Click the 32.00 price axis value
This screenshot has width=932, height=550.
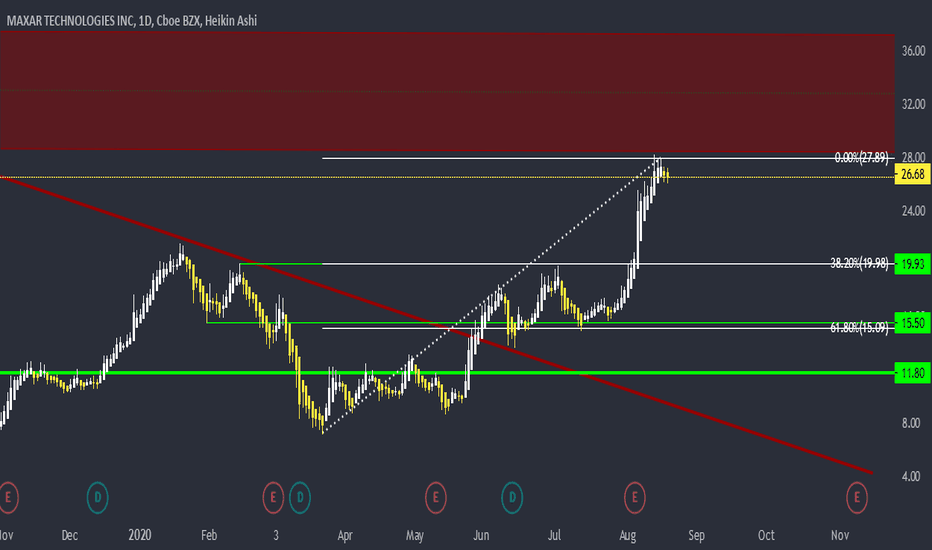913,105
